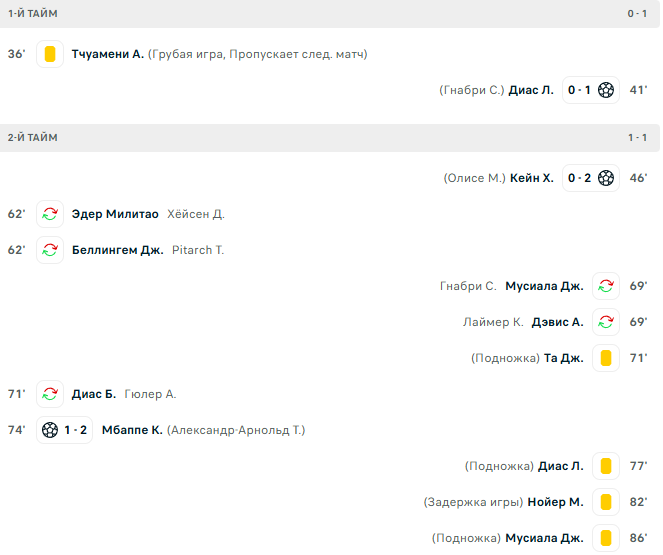Click the goal ball icon for 0-1
The image size is (663, 555).
coord(605,90)
